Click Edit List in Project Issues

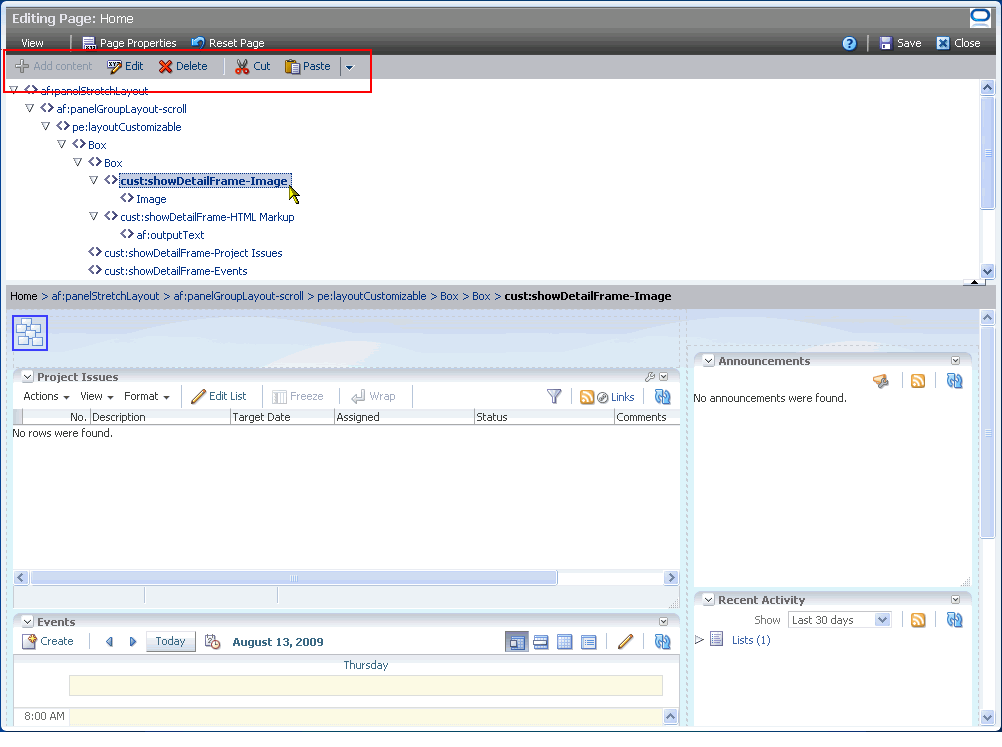click(219, 397)
